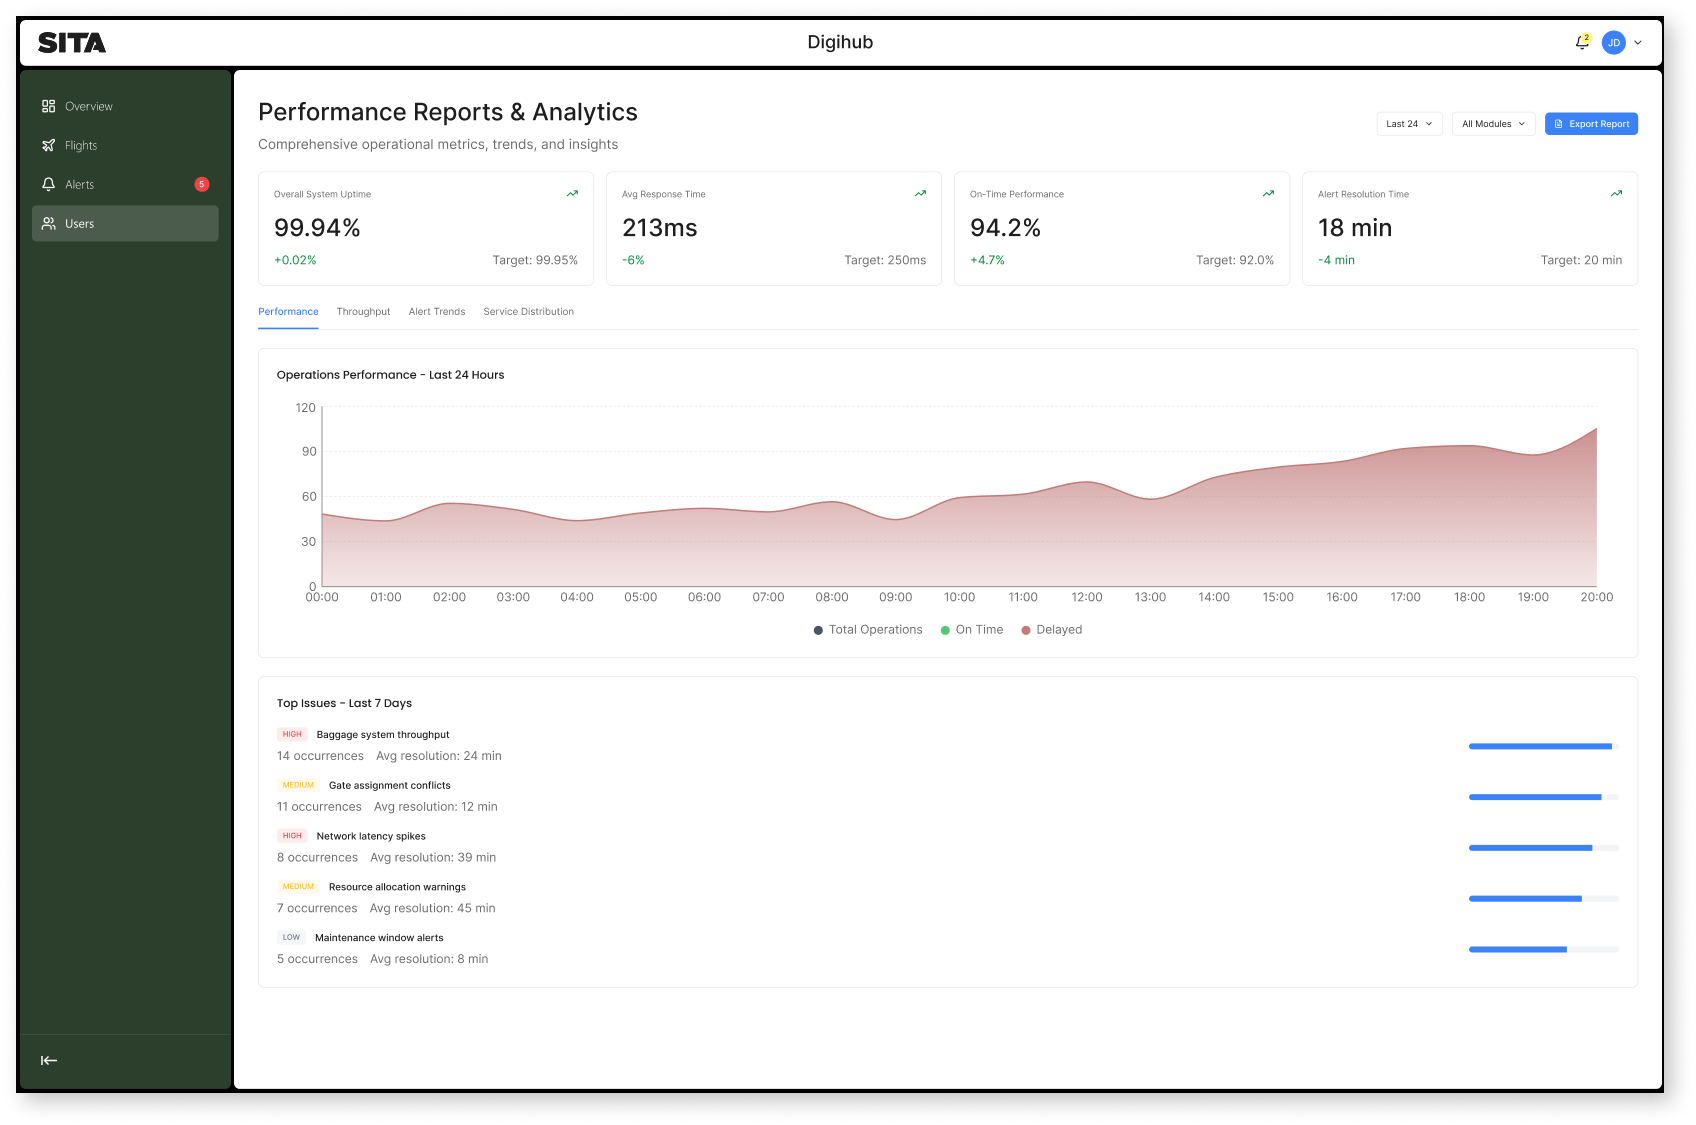The height and width of the screenshot is (1125, 1696).
Task: Toggle the On Time series in the chart legend
Action: click(x=971, y=629)
